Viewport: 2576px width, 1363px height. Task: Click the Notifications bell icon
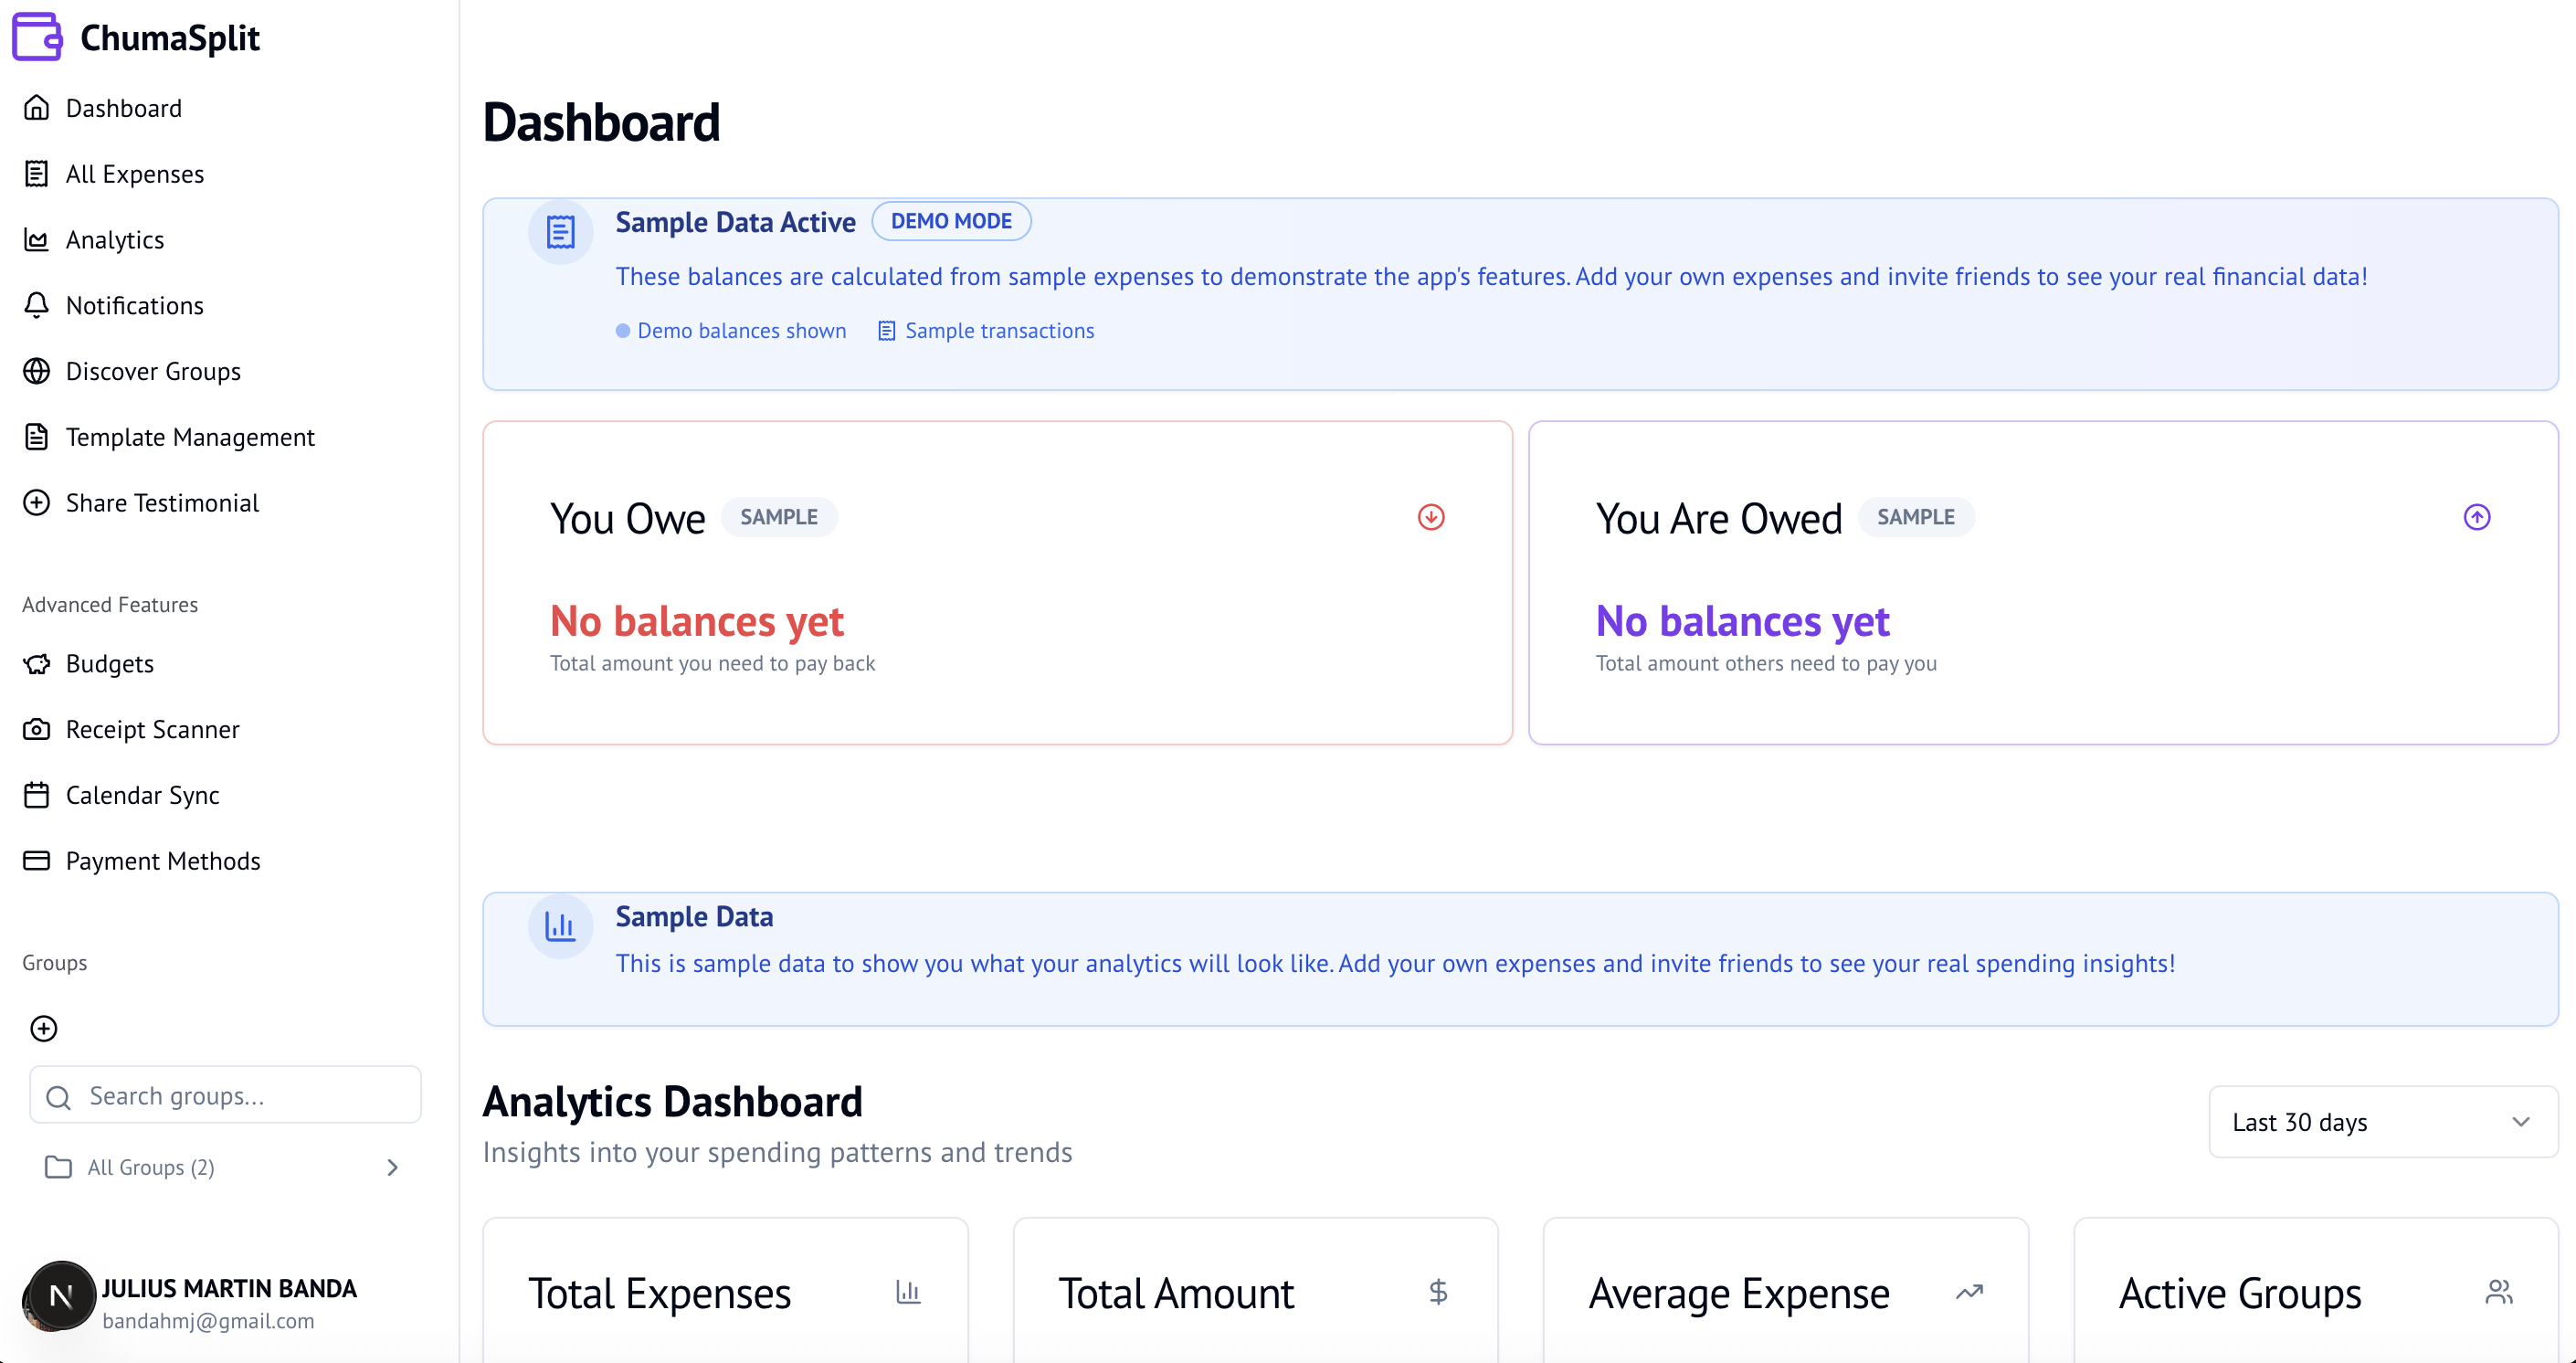[37, 305]
